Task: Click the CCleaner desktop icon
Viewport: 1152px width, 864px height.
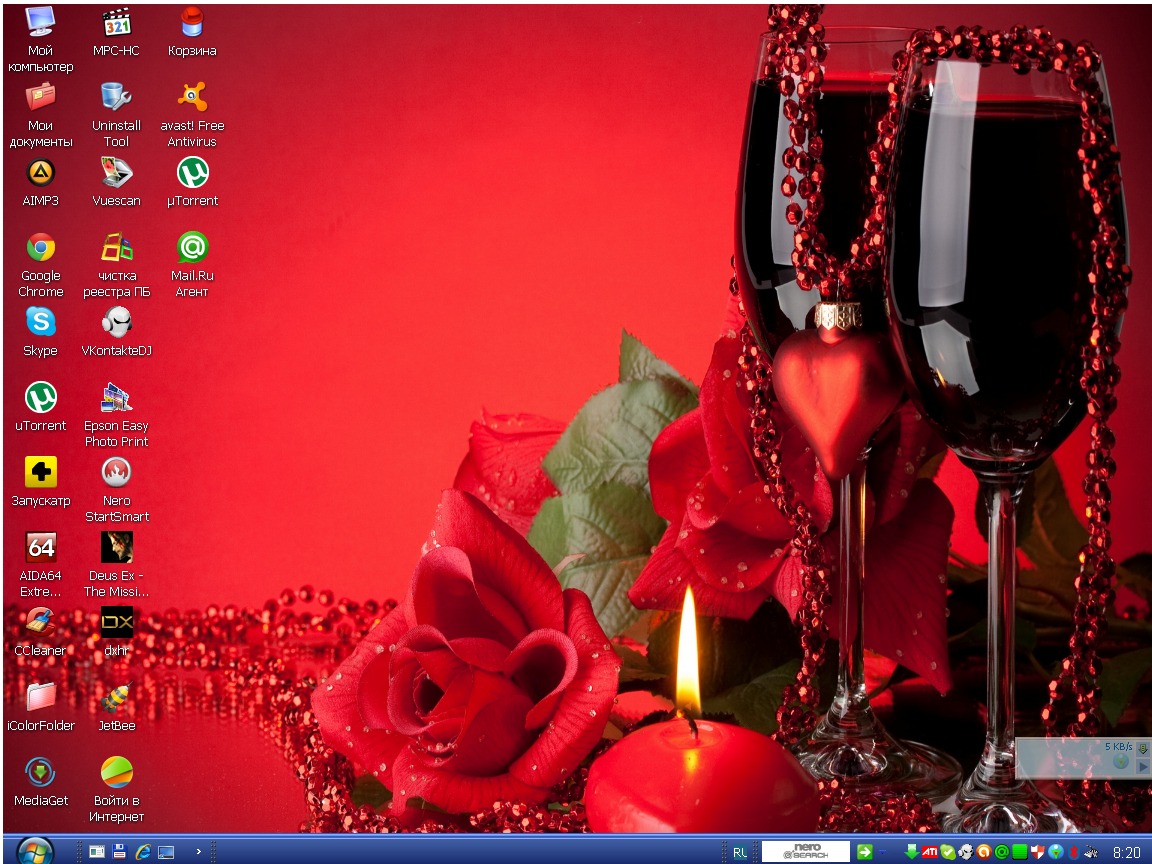Action: (40, 623)
